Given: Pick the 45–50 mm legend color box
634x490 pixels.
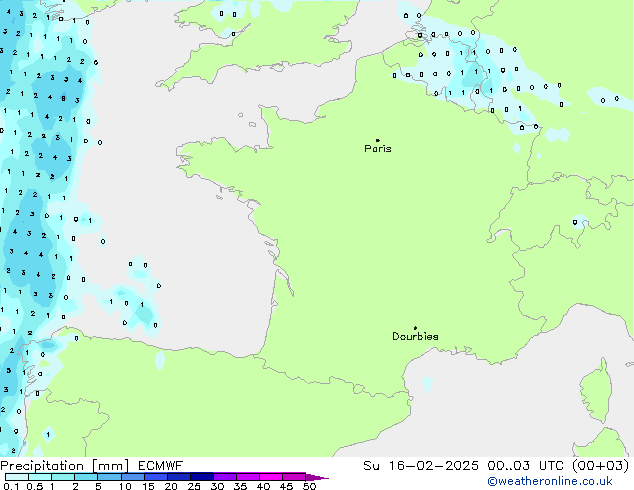Looking at the screenshot, I should pos(294,477).
